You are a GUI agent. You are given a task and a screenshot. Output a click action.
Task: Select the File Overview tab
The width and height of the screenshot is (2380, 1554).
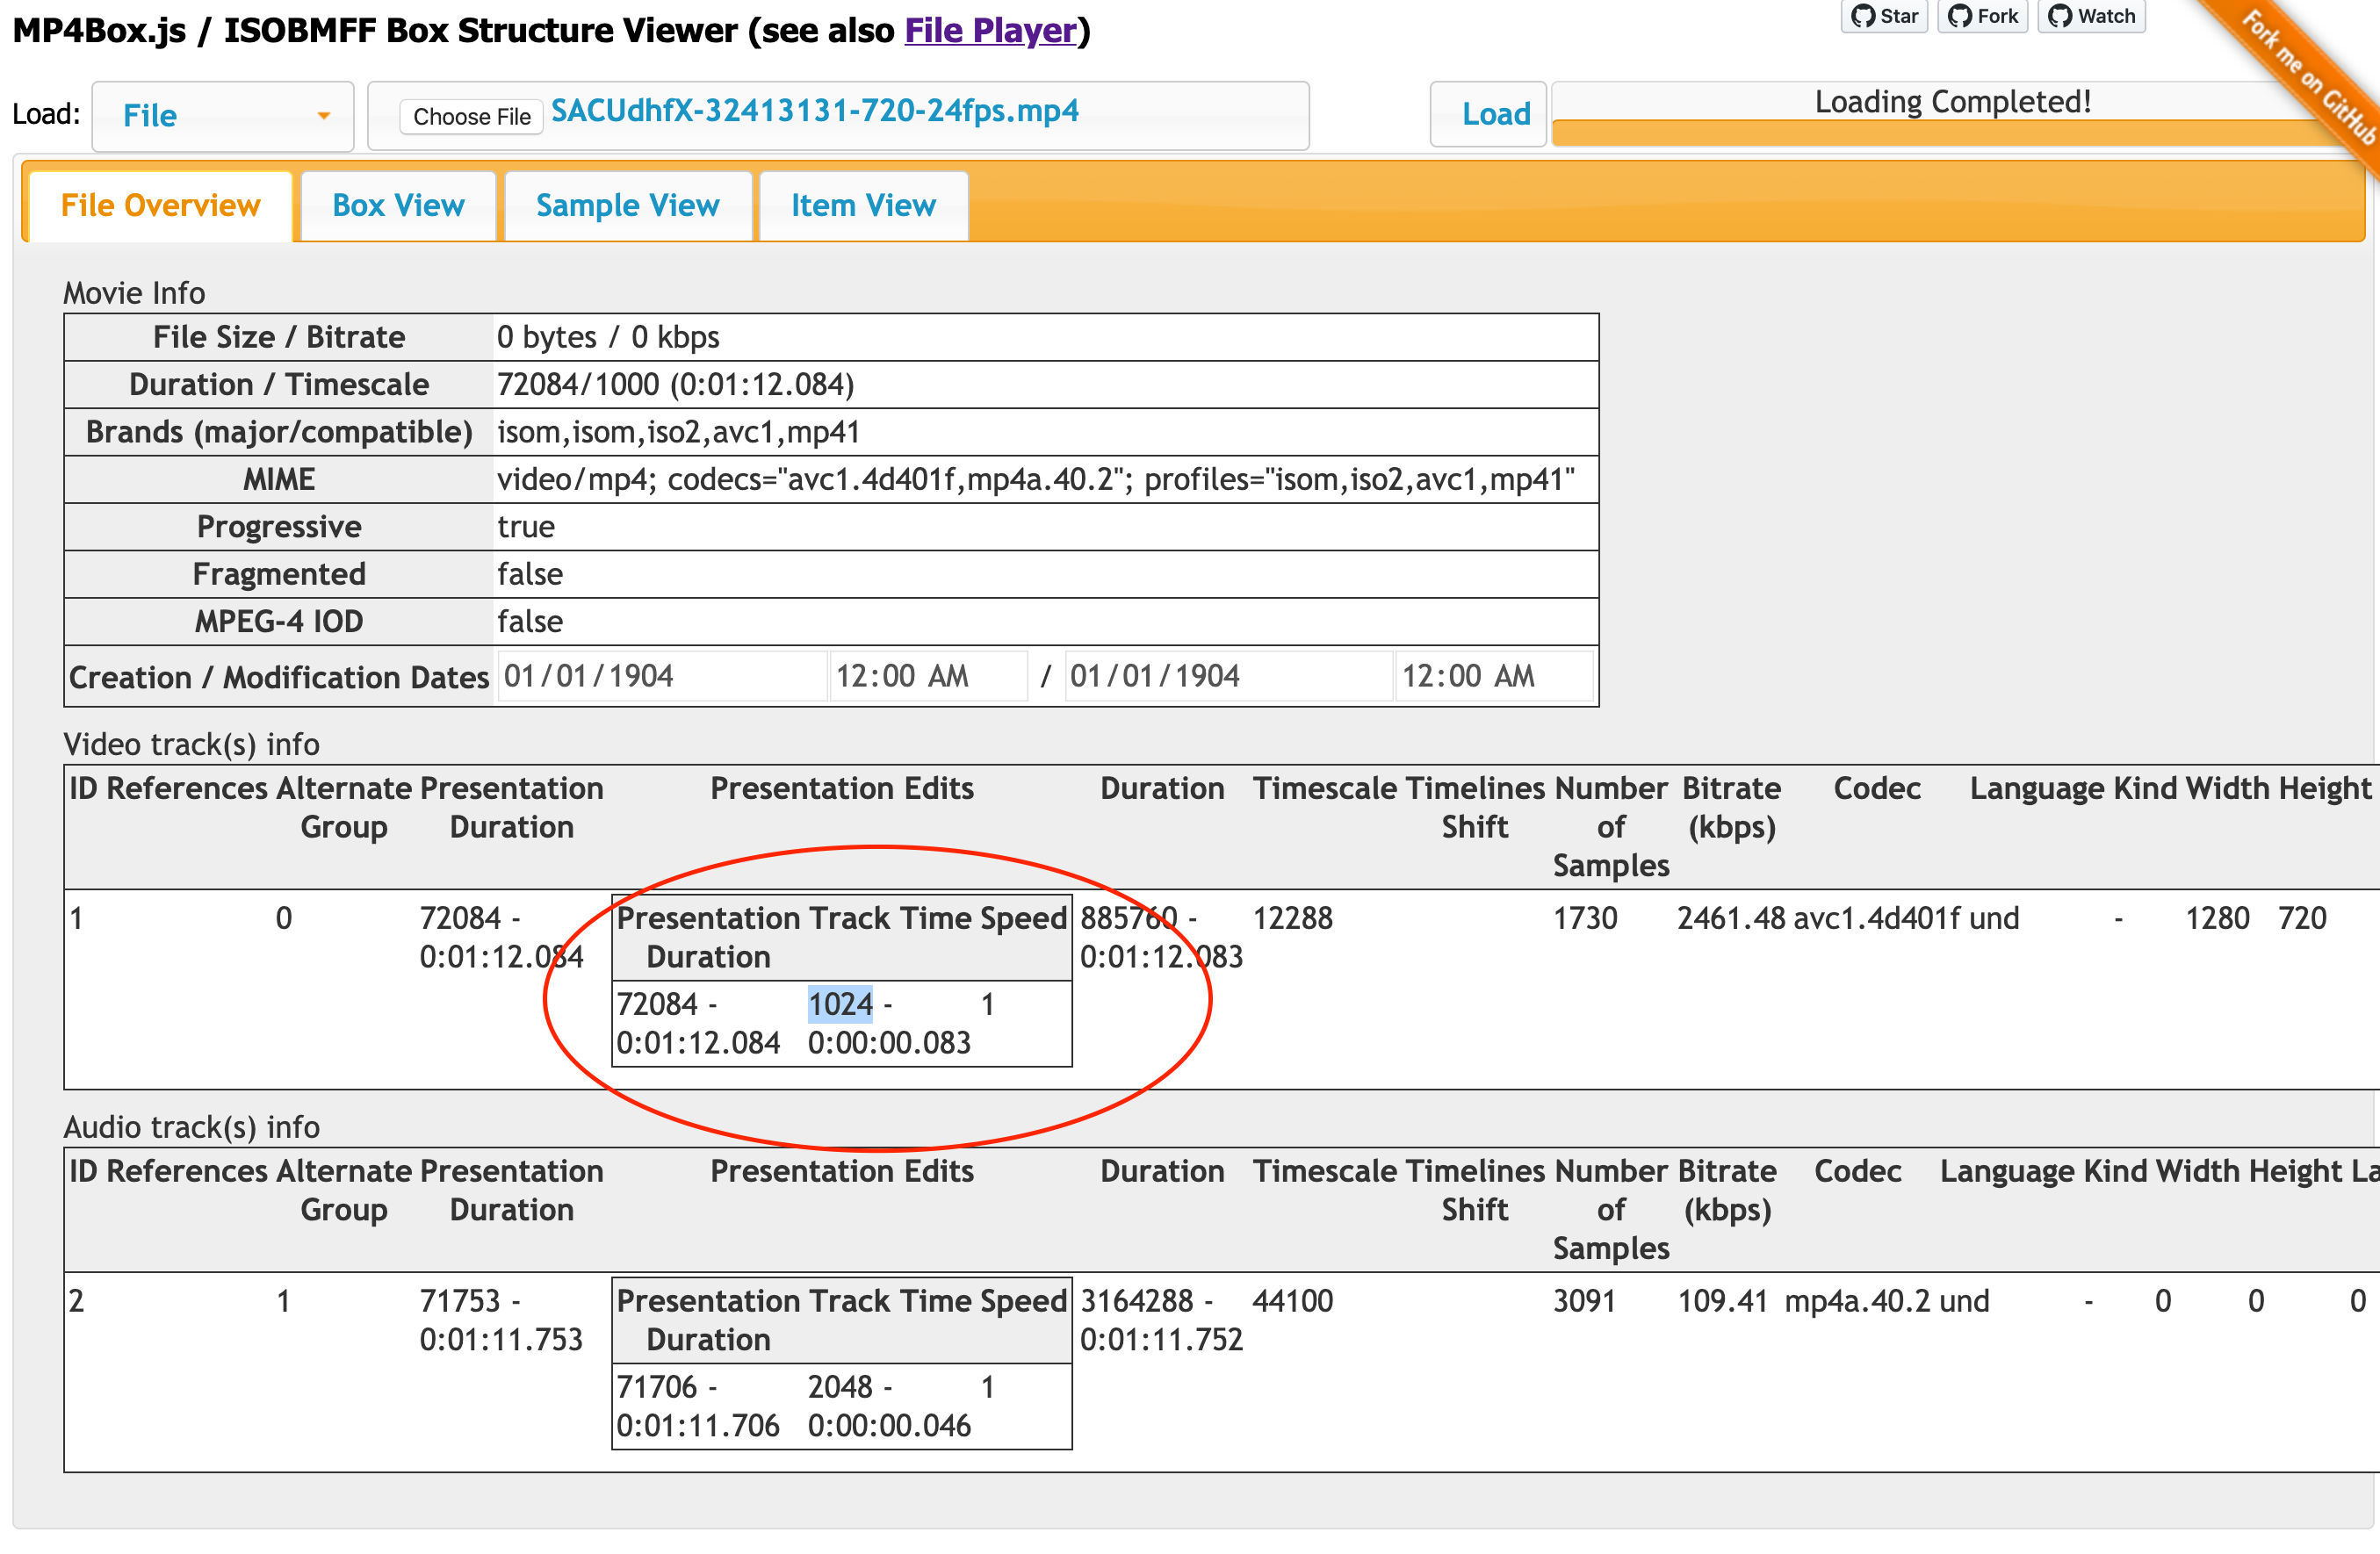(x=160, y=205)
